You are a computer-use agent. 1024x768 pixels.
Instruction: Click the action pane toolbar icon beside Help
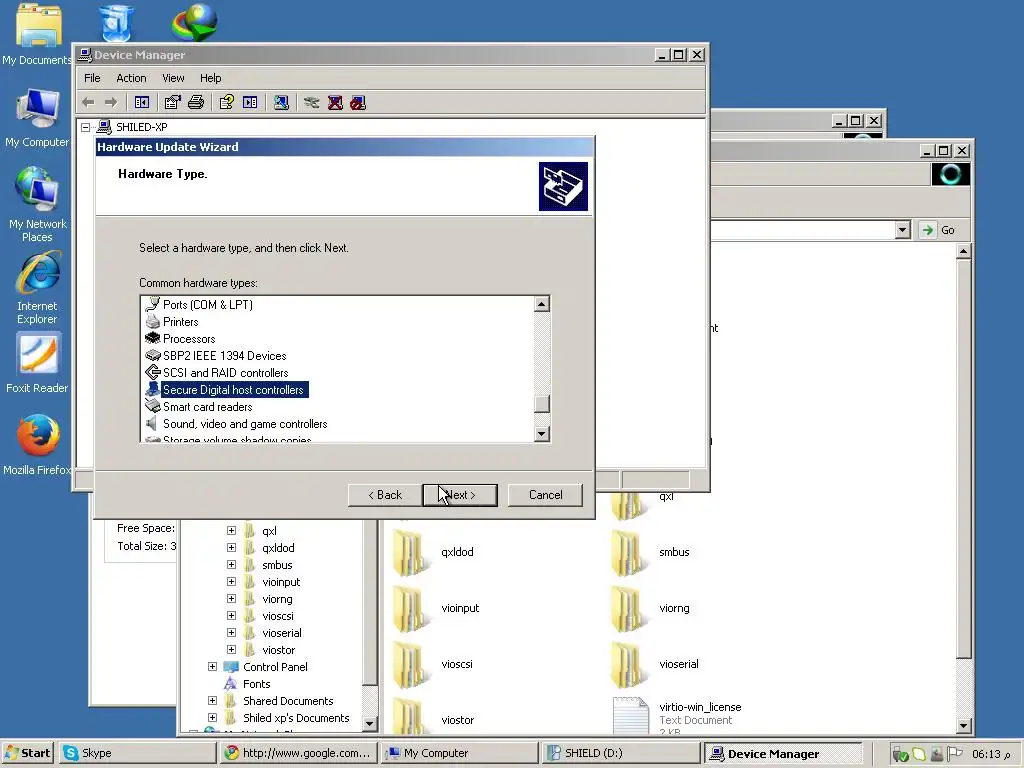(x=250, y=103)
